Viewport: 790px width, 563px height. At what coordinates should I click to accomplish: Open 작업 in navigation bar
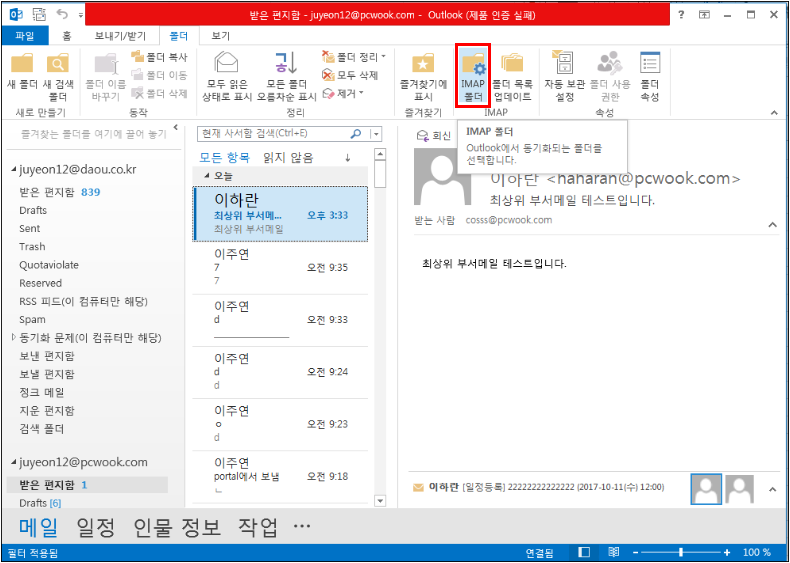click(x=258, y=527)
